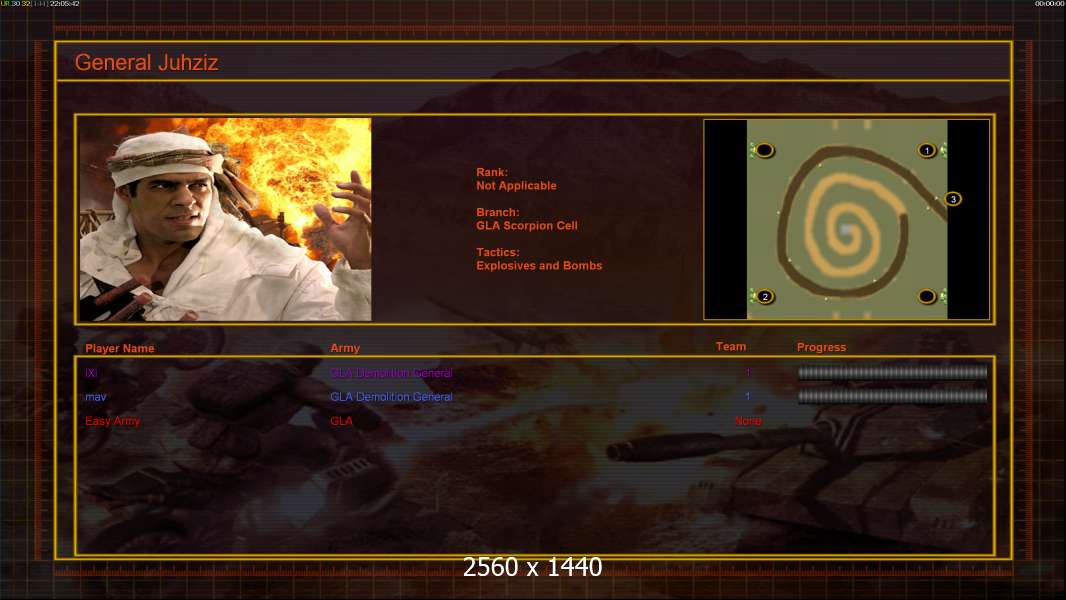1066x600 pixels.
Task: Click the clock readout in top-left overlay
Action: (x=65, y=3)
